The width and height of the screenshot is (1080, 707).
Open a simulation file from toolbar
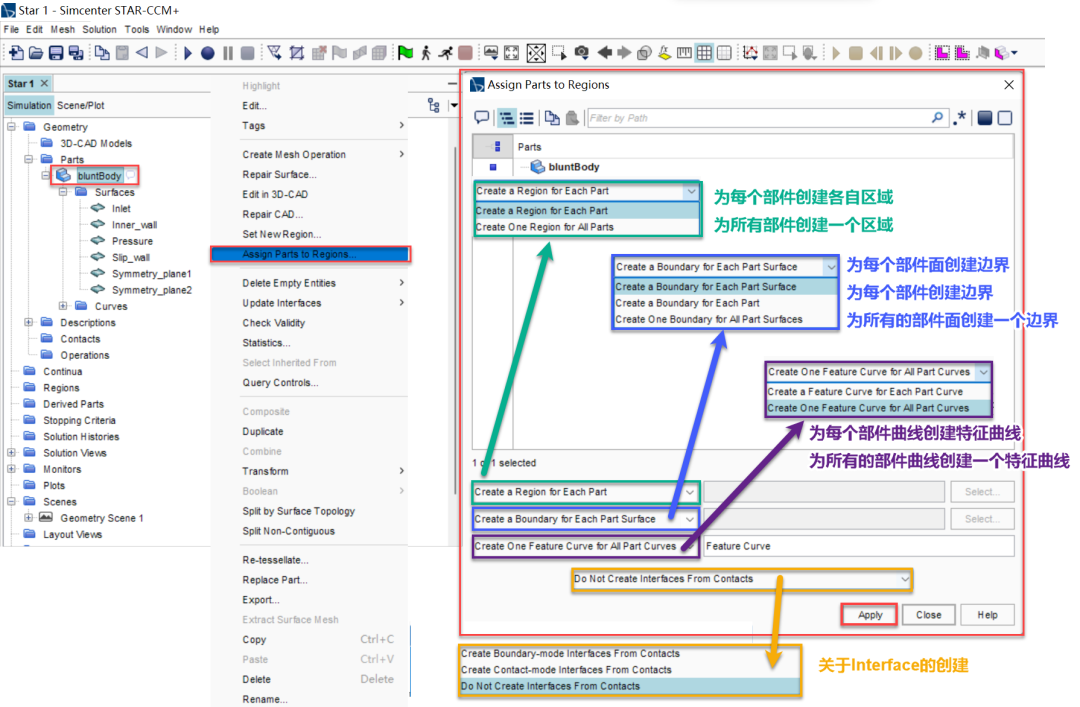coord(36,52)
